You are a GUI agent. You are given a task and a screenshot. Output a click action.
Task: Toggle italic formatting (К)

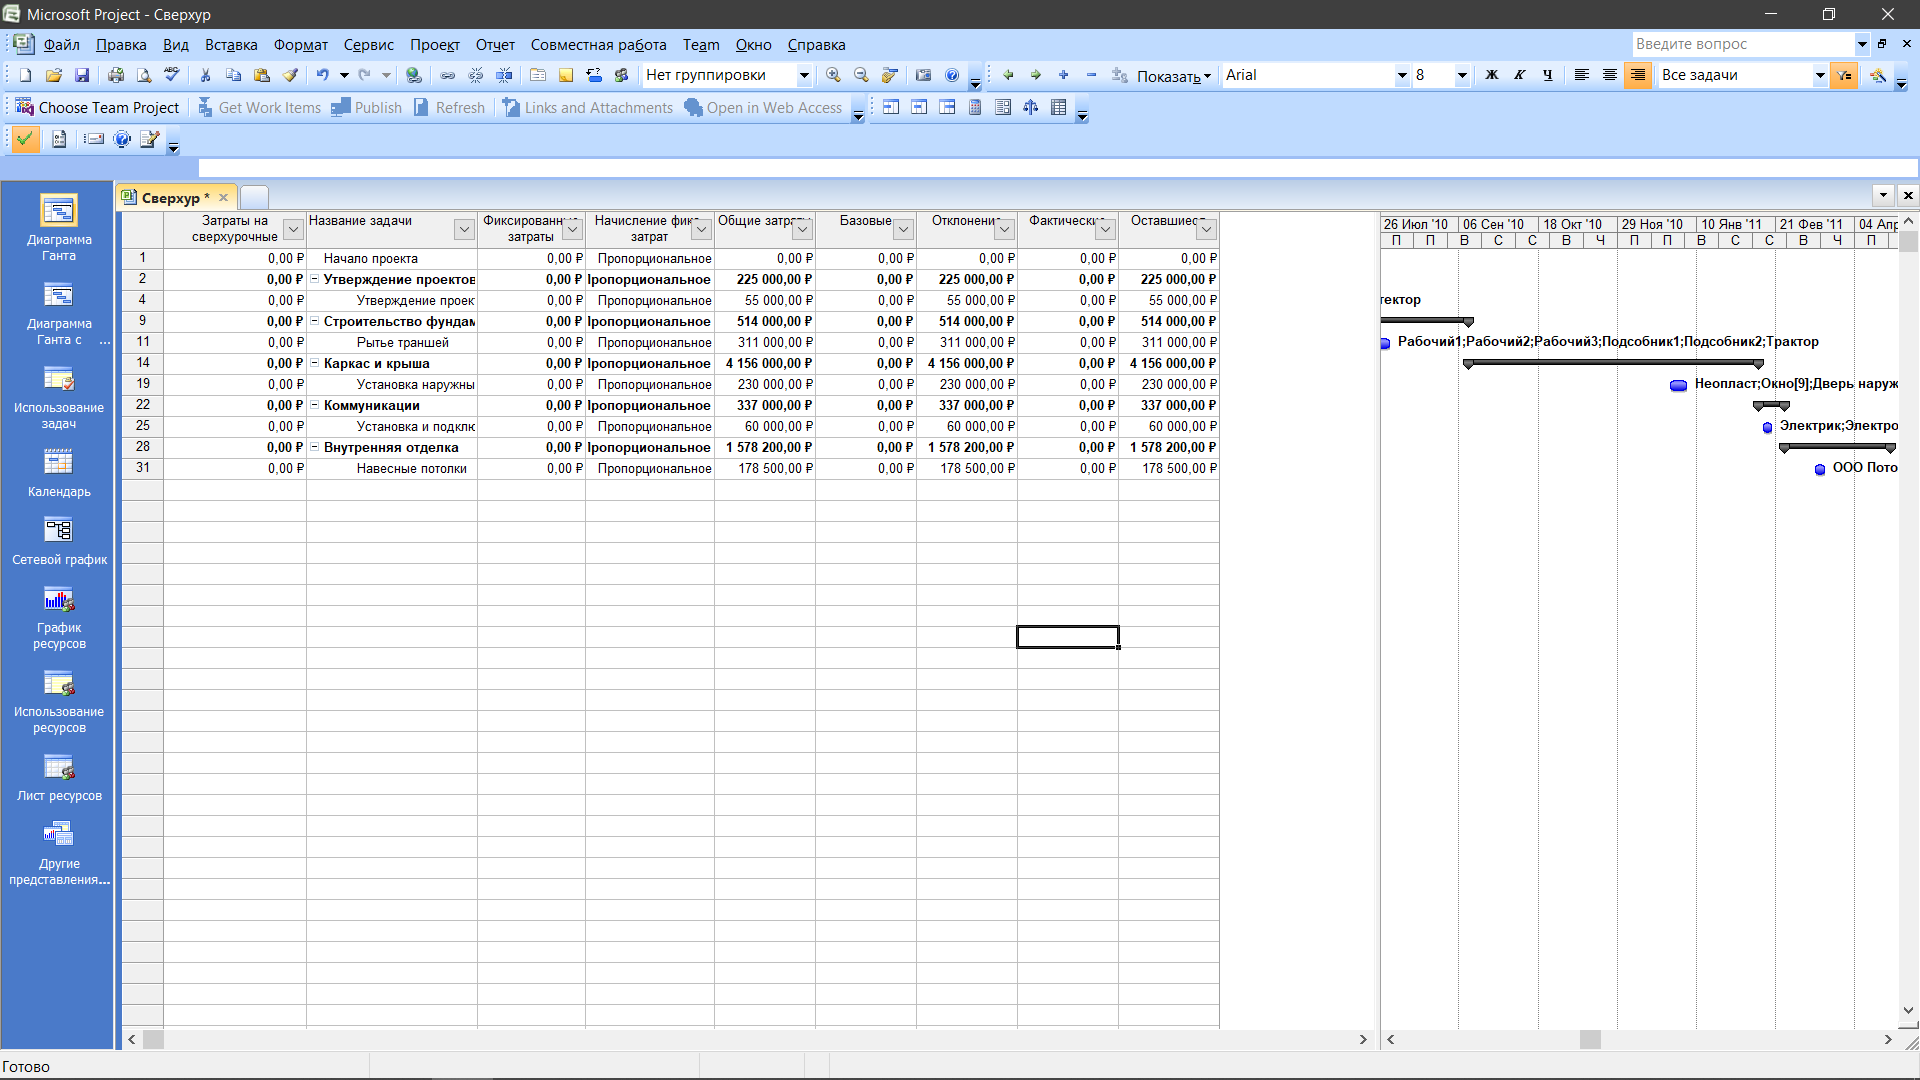coord(1520,75)
